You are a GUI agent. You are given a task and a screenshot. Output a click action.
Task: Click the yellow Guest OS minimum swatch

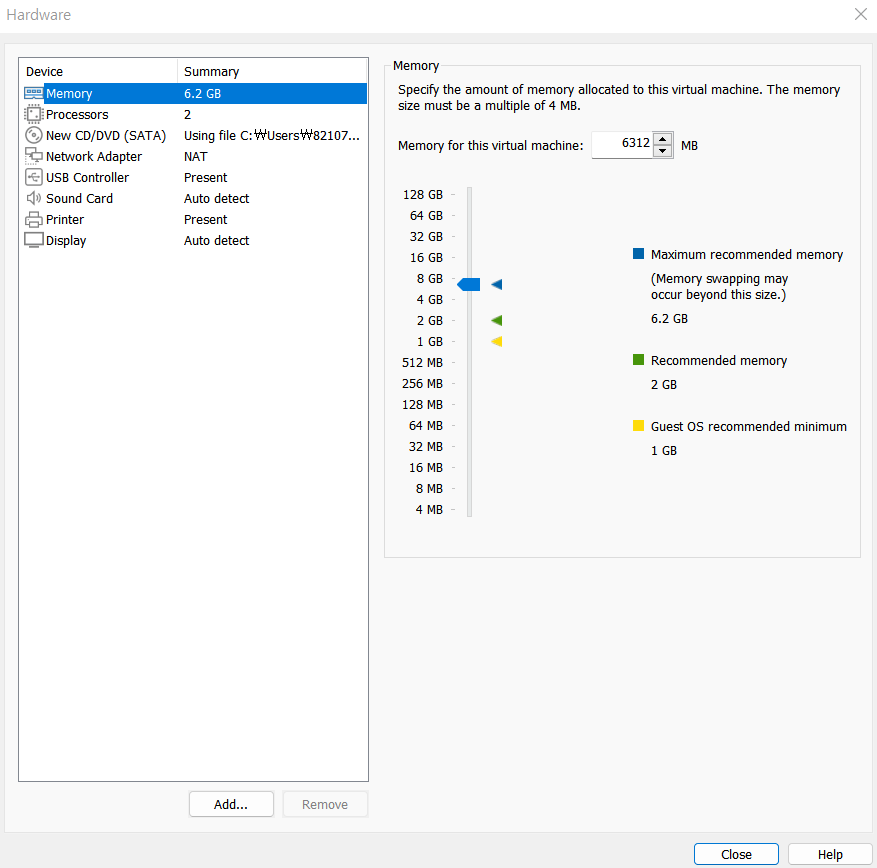[638, 426]
